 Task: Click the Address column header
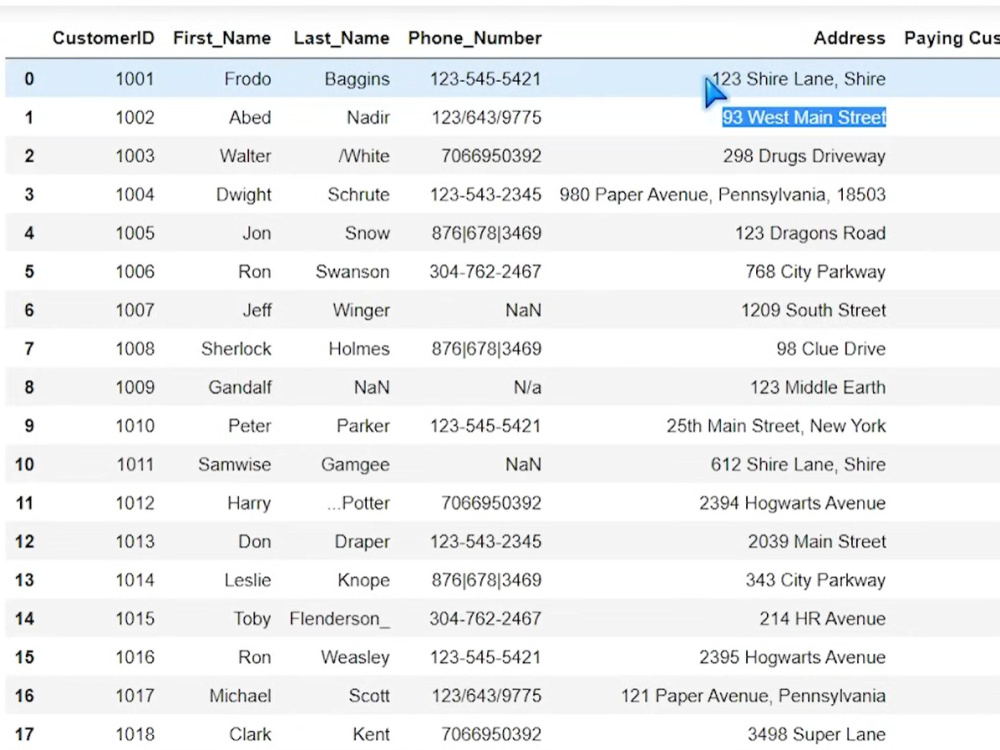[x=849, y=38]
